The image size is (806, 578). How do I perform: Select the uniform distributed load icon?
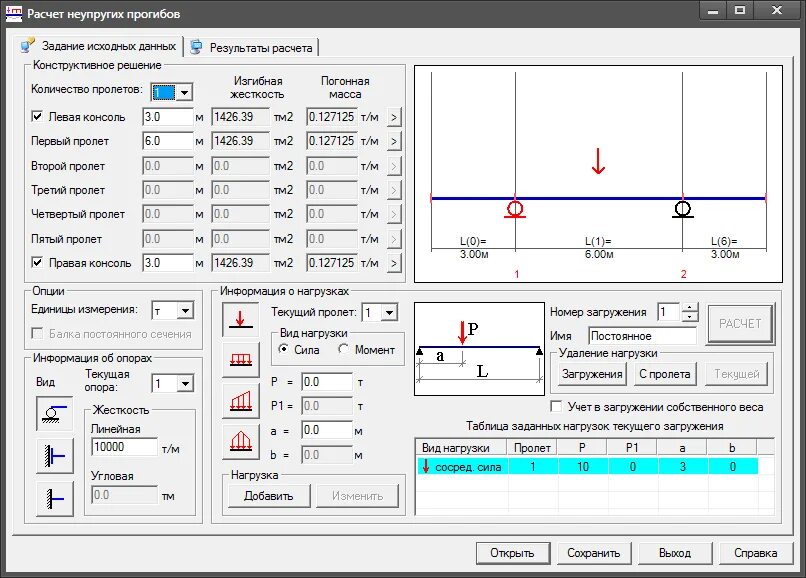click(x=241, y=358)
